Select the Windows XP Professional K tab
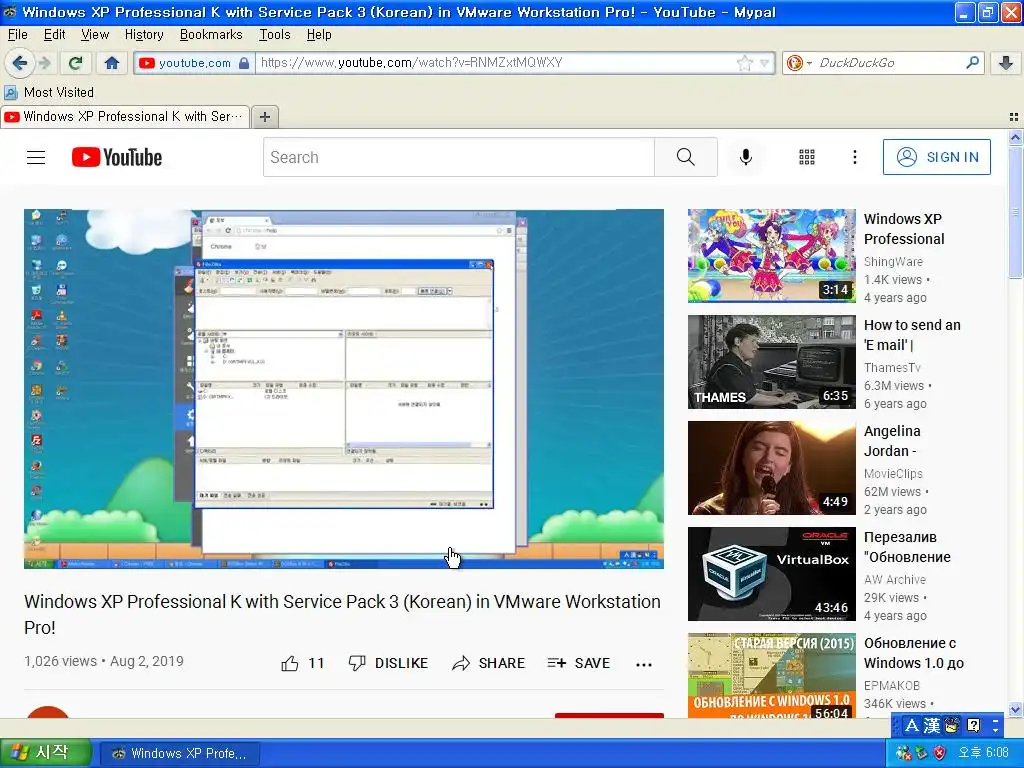 click(125, 116)
